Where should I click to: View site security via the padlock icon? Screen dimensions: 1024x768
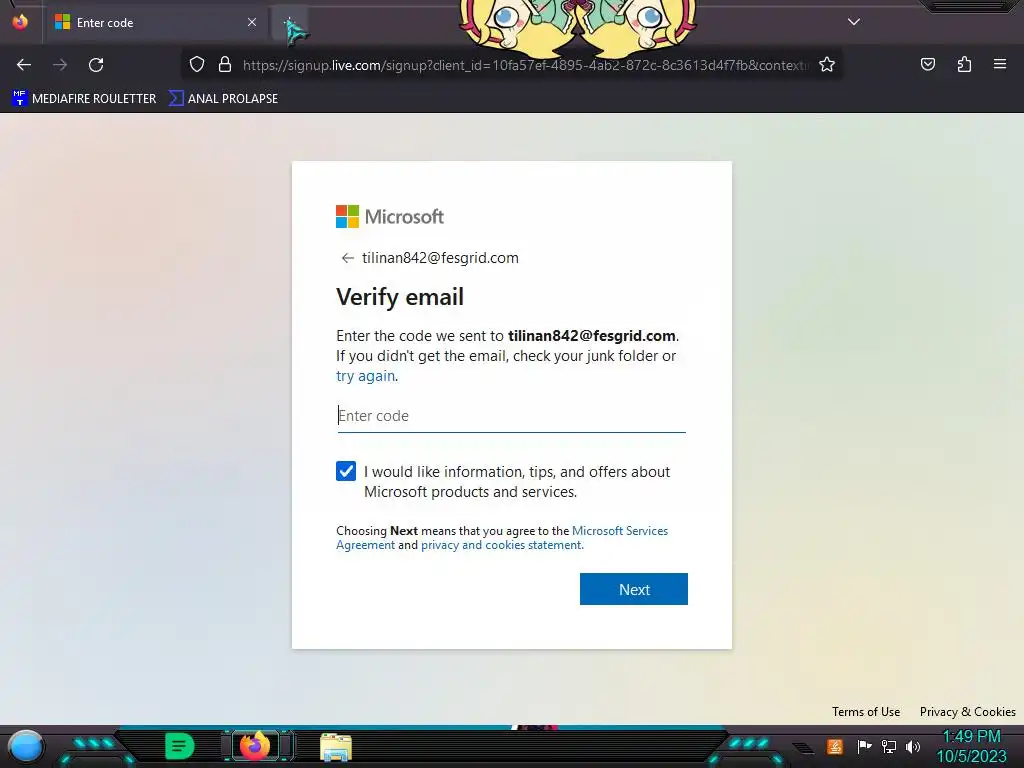tap(225, 65)
